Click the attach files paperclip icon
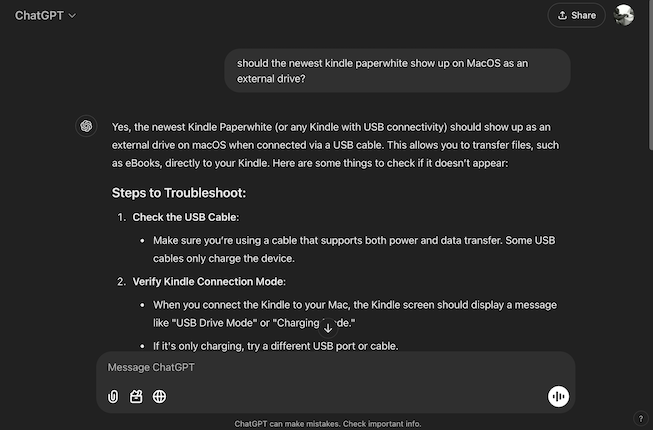The height and width of the screenshot is (430, 653). coord(113,397)
